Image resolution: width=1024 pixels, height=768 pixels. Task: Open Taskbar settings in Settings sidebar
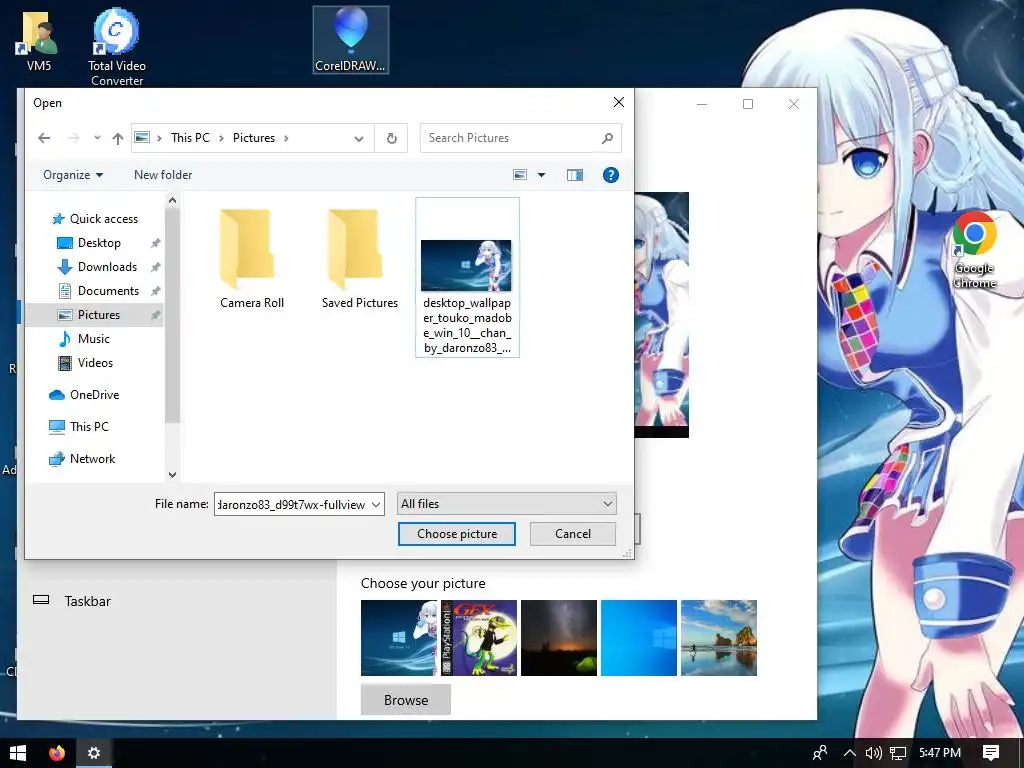point(88,601)
